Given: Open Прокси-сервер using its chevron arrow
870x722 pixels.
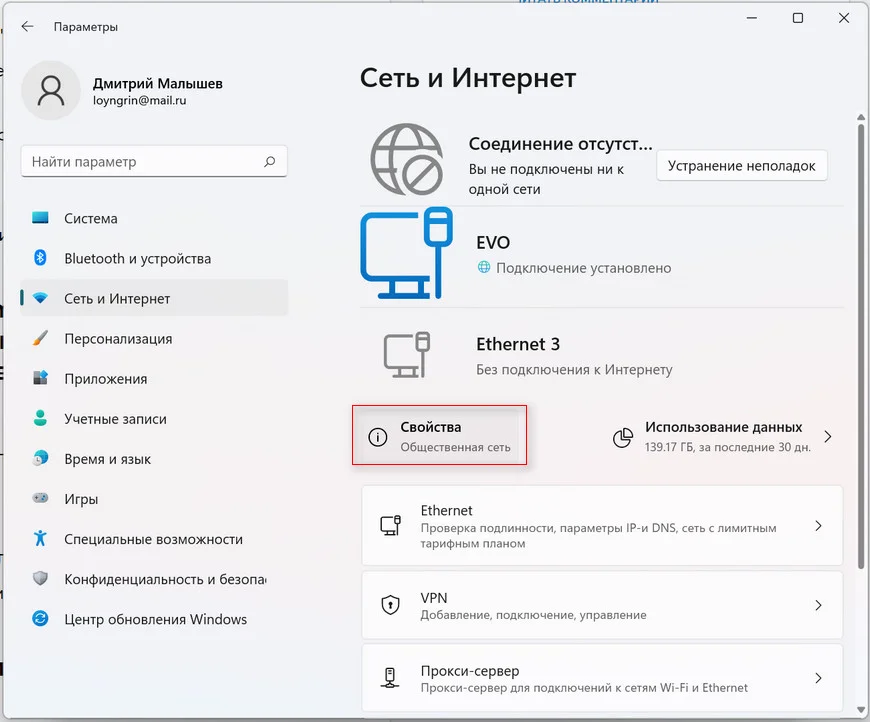Looking at the screenshot, I should (818, 678).
